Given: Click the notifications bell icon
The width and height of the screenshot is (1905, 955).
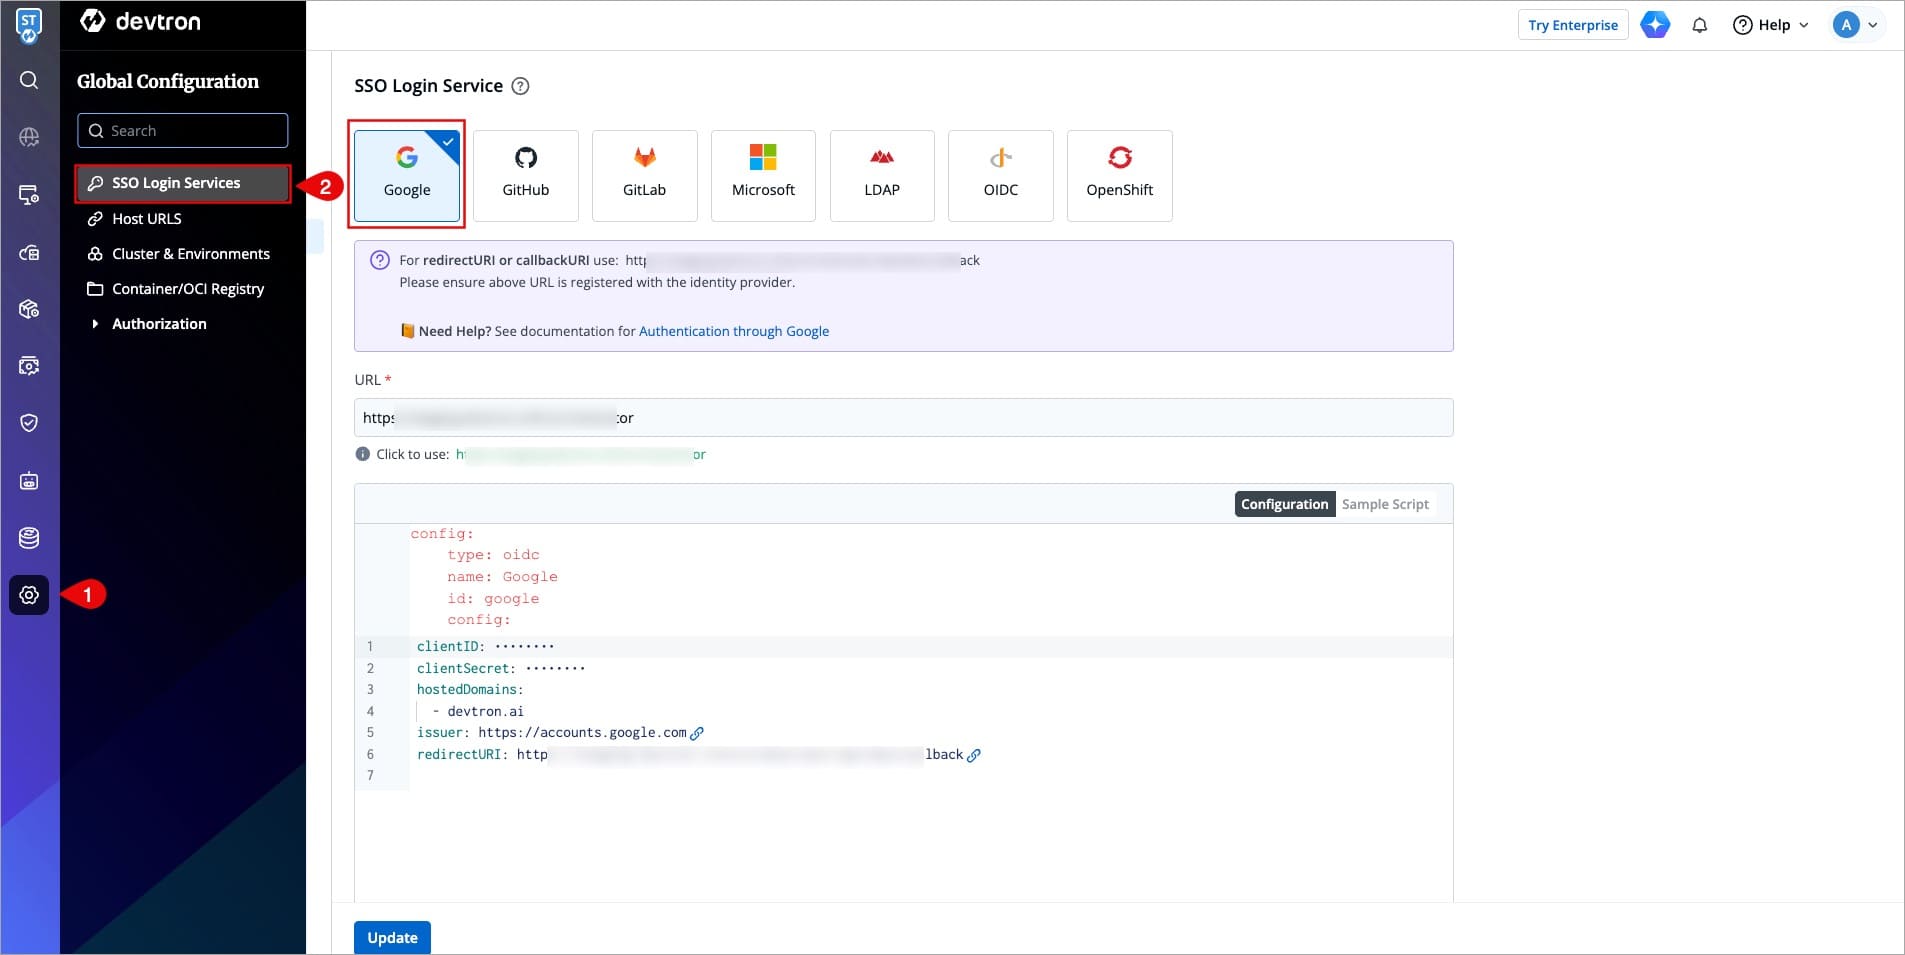Looking at the screenshot, I should click(x=1699, y=25).
